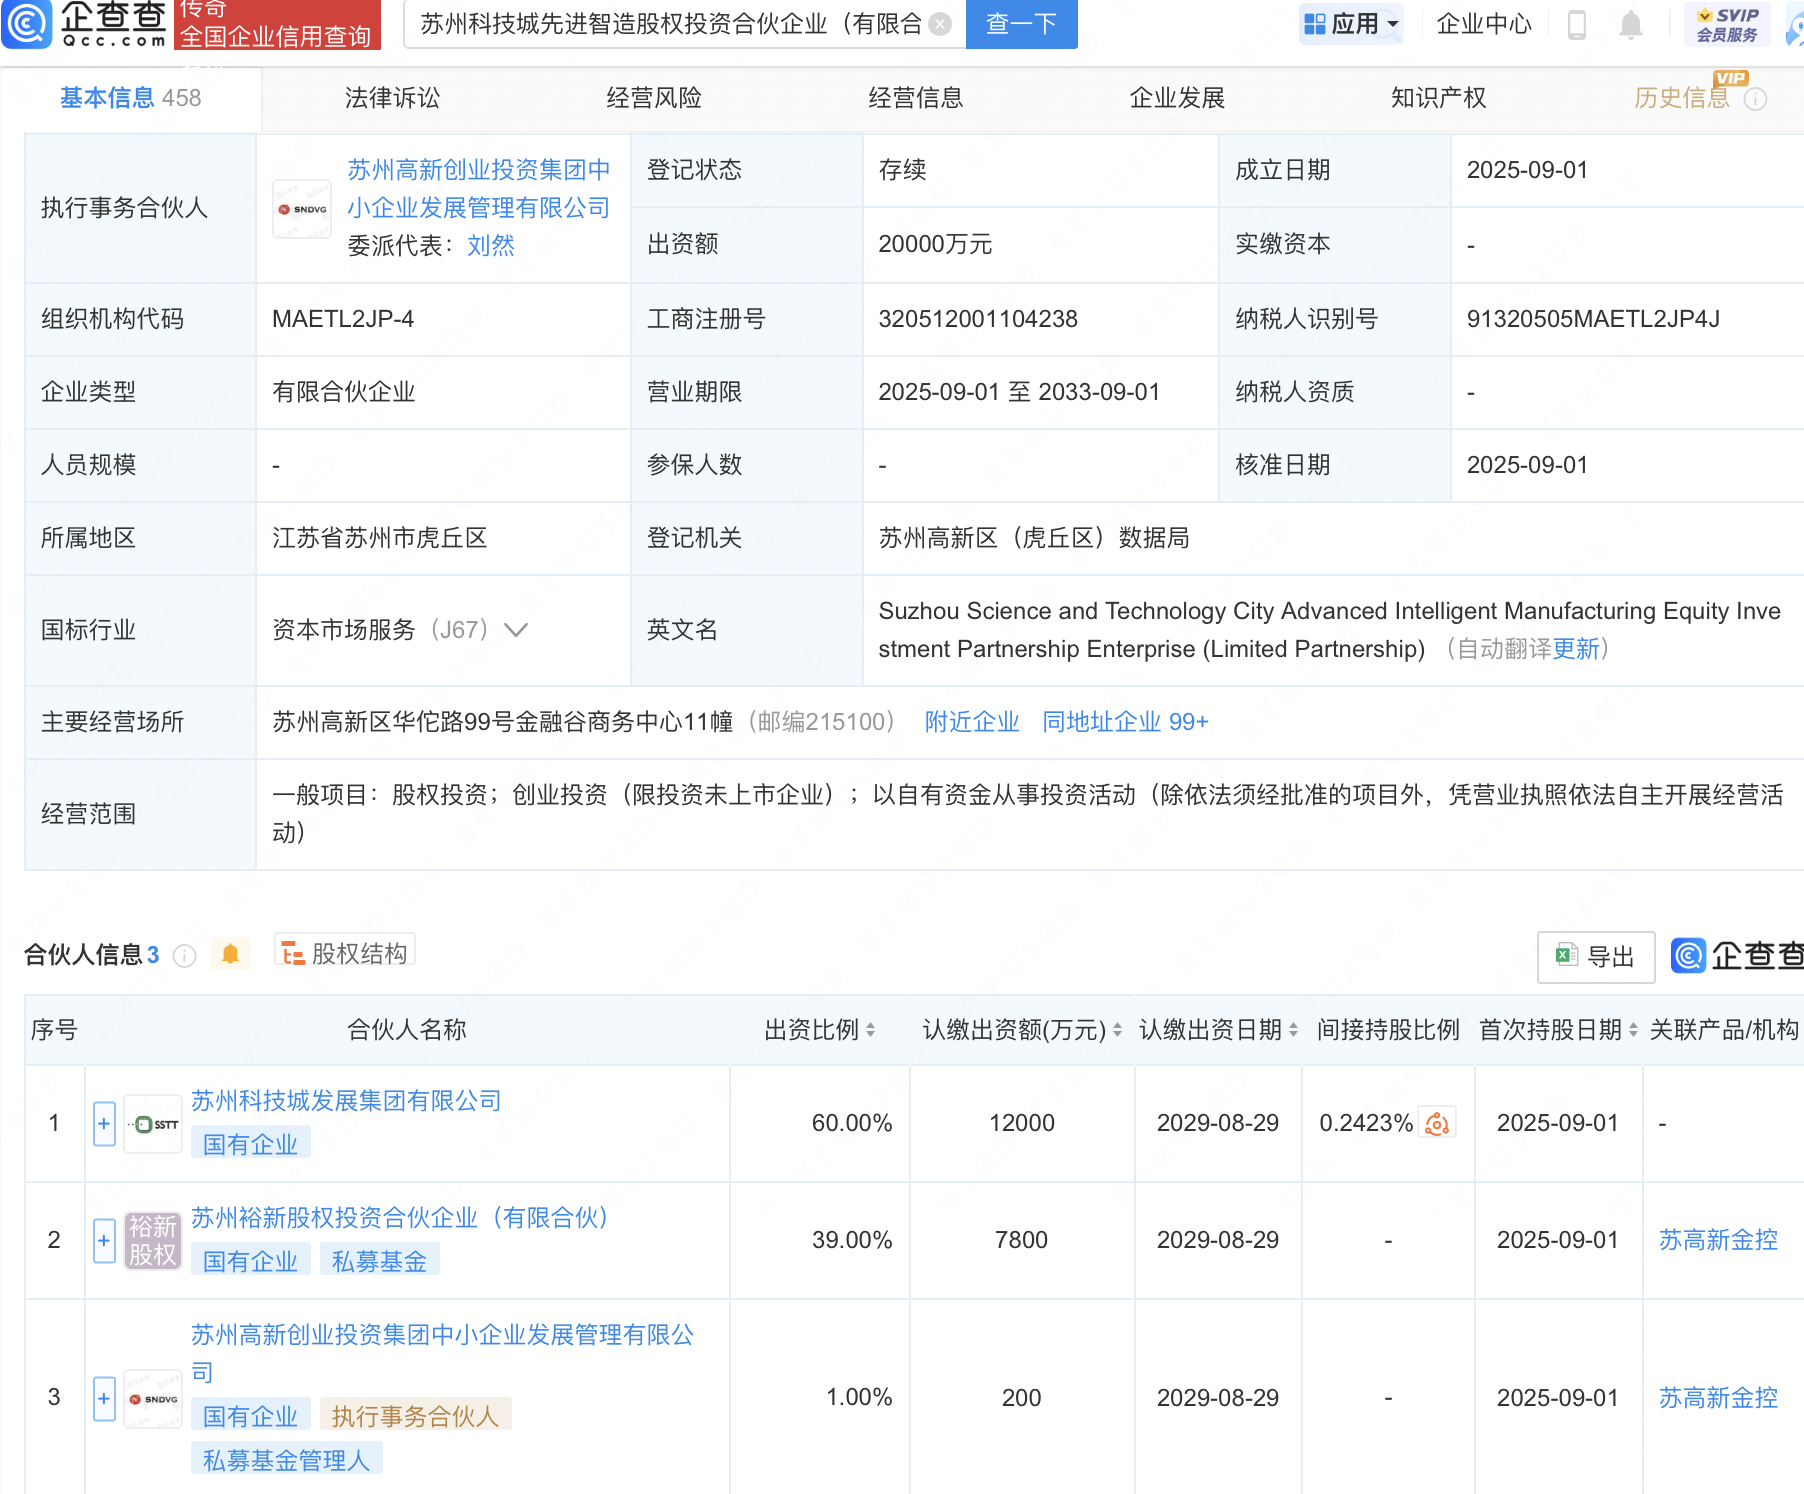Click the 执行事务合伙人 tag
Viewport: 1804px width, 1494px height.
pyautogui.click(x=415, y=1416)
